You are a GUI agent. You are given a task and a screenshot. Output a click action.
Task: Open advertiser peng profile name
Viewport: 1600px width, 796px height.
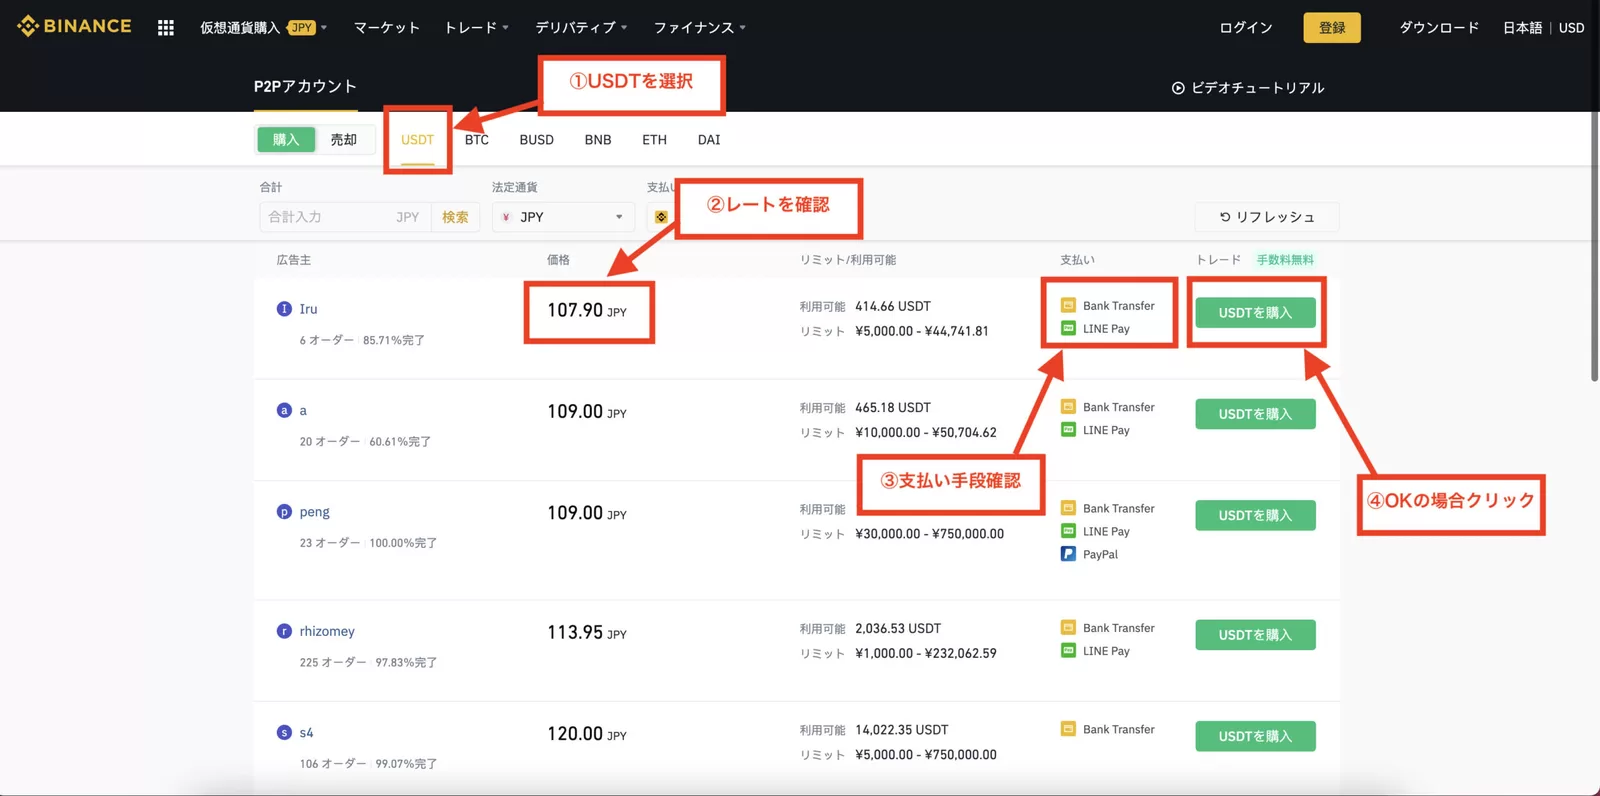(x=314, y=512)
